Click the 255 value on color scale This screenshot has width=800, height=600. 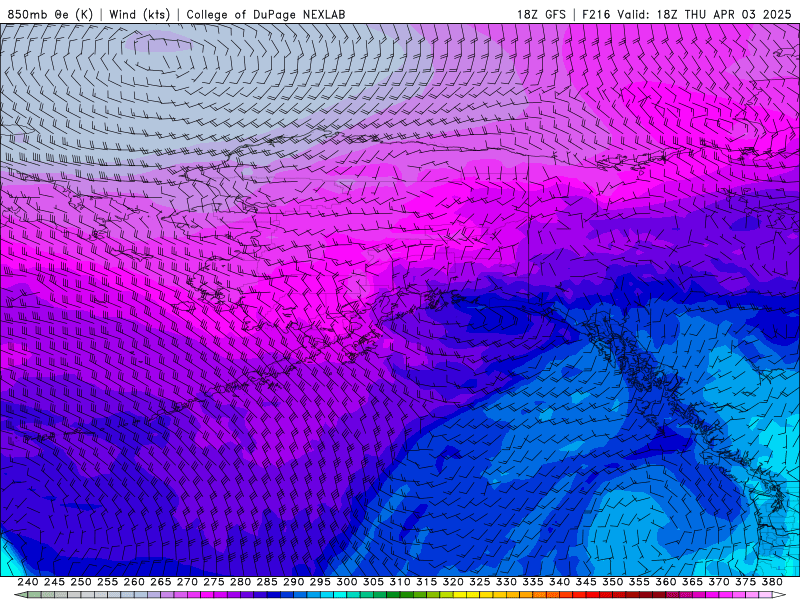[x=107, y=582]
